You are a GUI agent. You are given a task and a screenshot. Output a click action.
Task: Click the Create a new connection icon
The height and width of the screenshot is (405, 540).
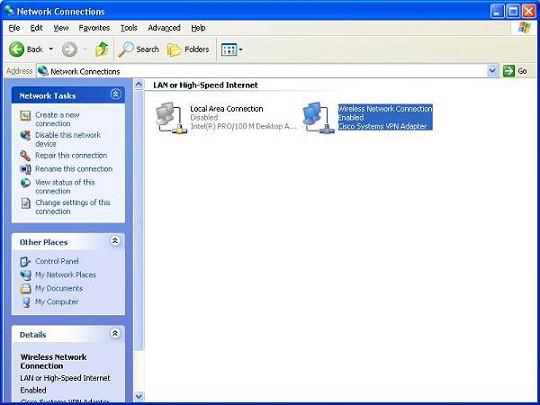pyautogui.click(x=25, y=115)
